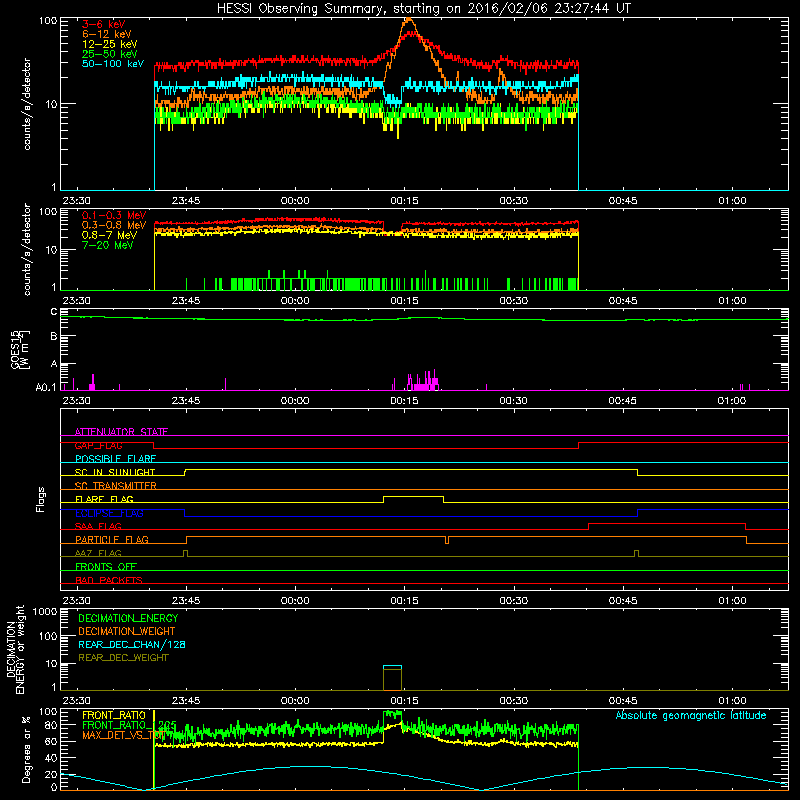Click the REAR_DEC_WEIGHT legend label
The height and width of the screenshot is (800, 800).
point(123,658)
